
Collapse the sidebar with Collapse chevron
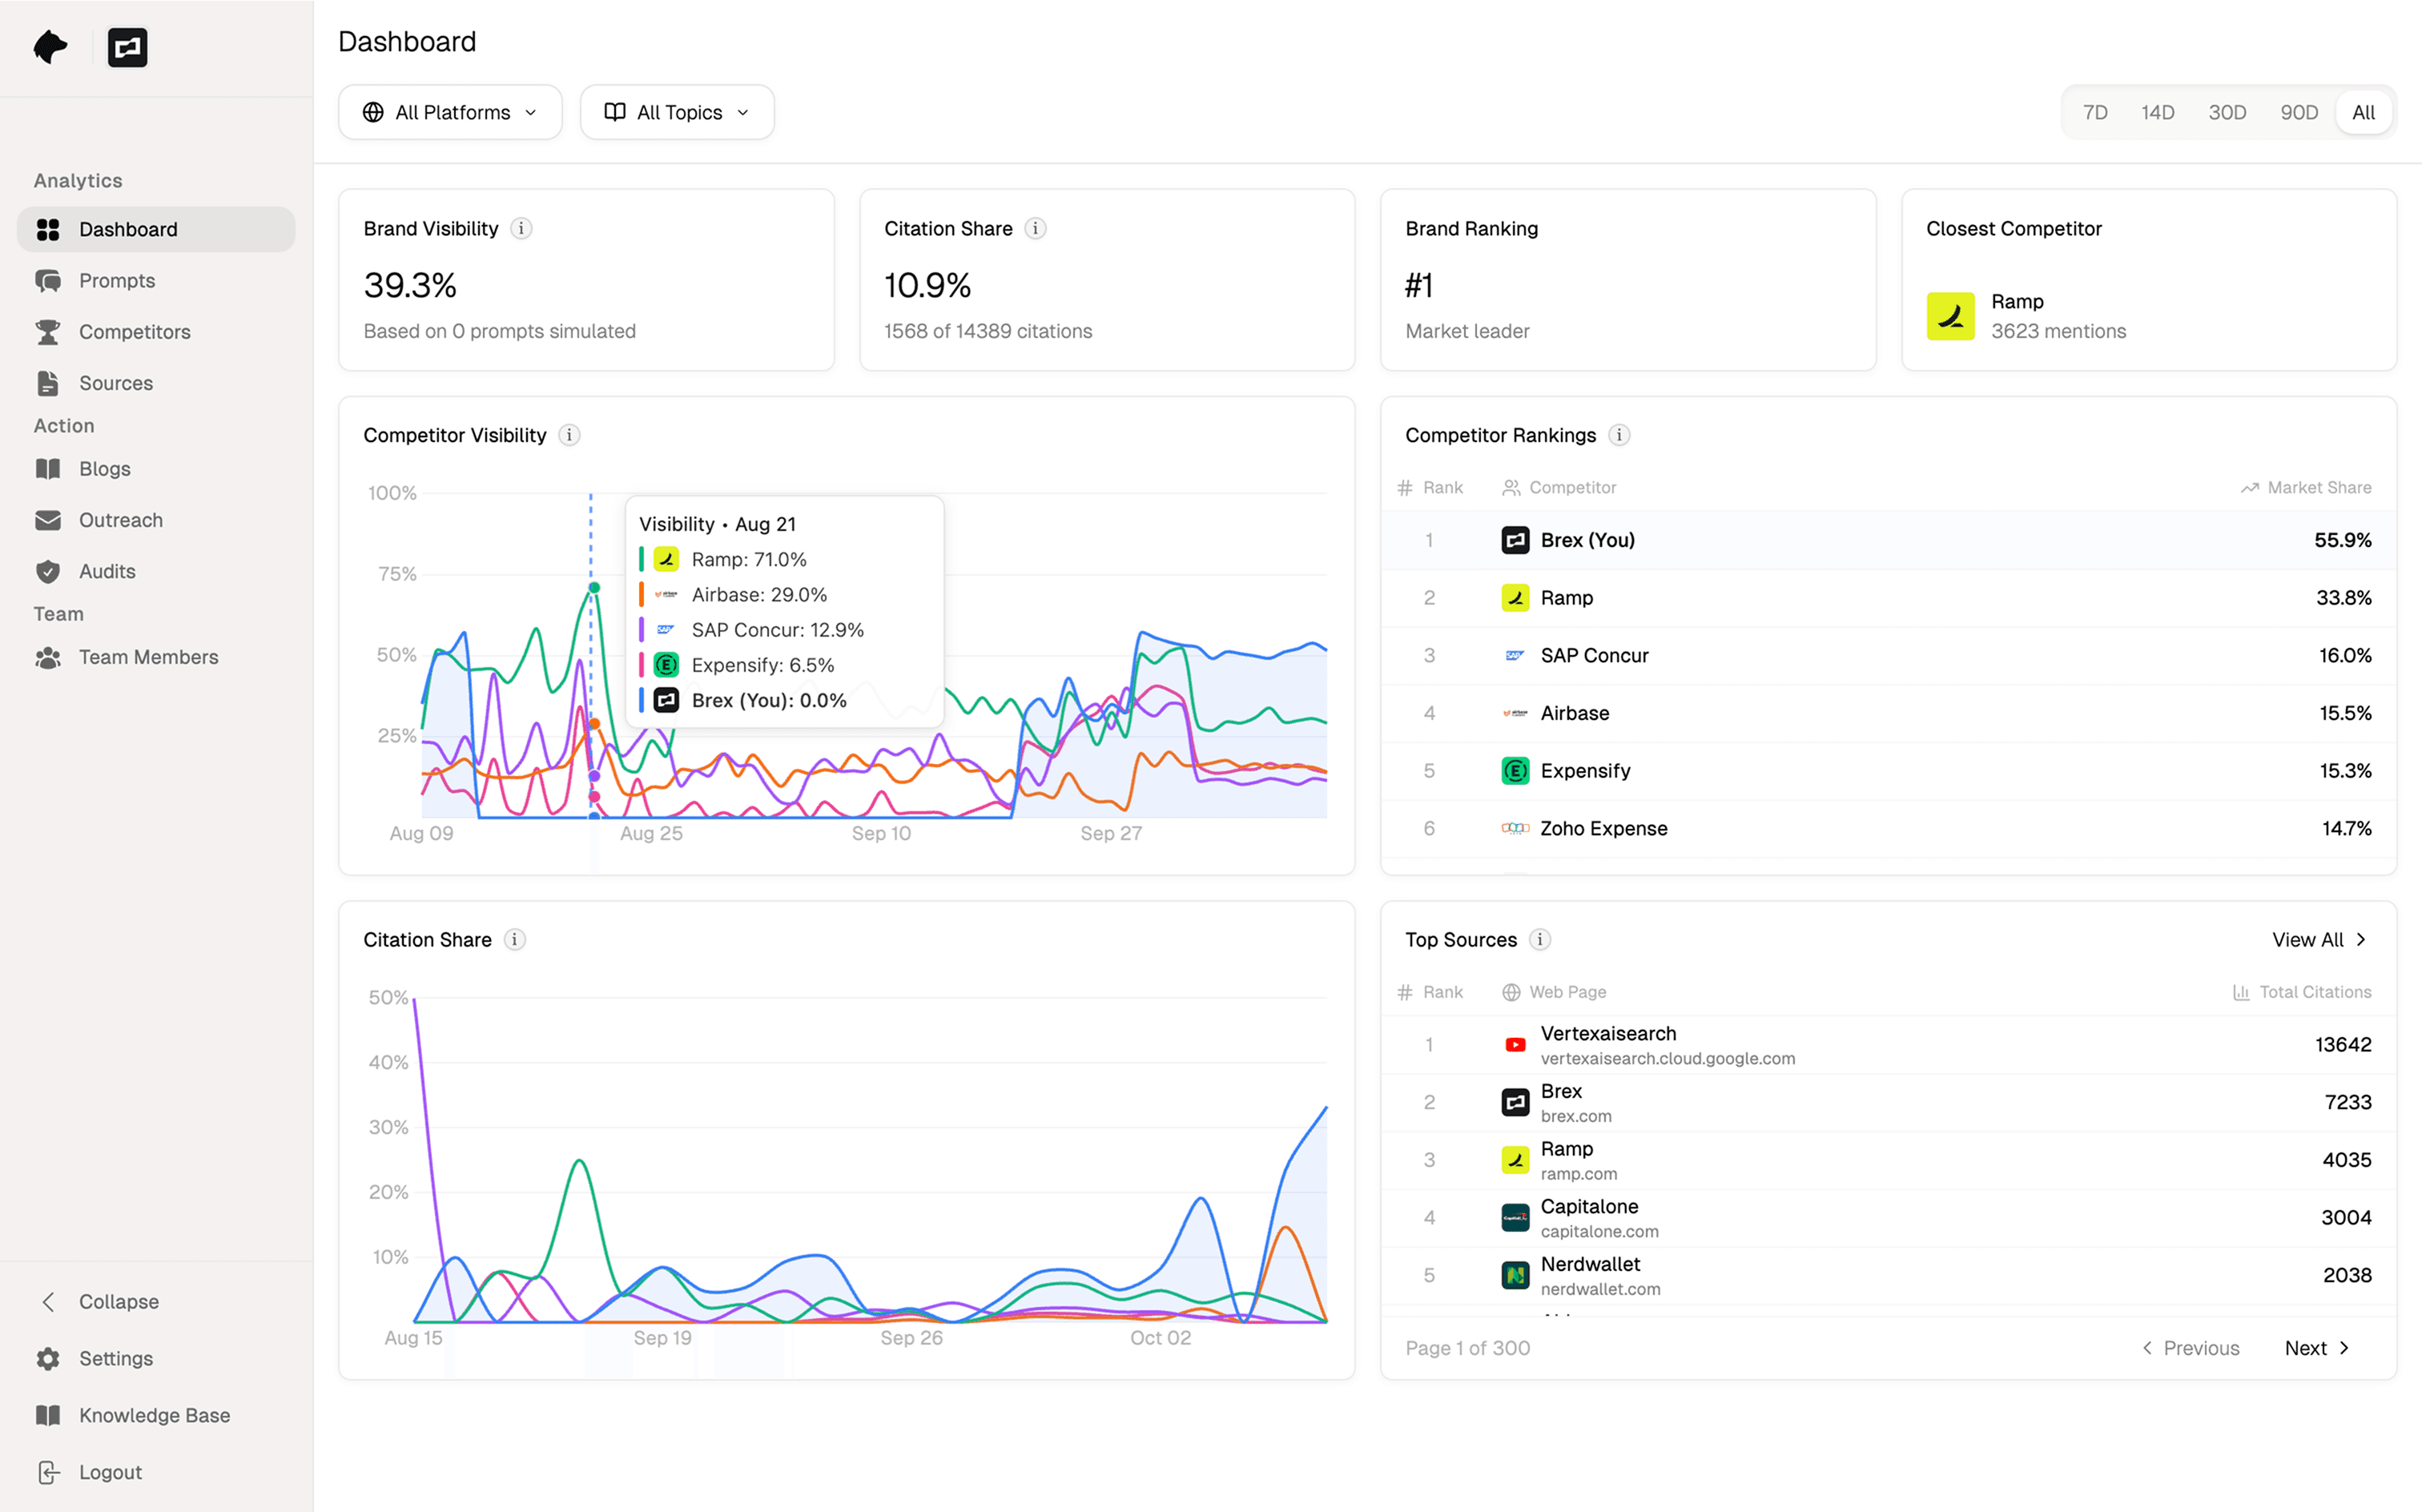(x=48, y=1302)
